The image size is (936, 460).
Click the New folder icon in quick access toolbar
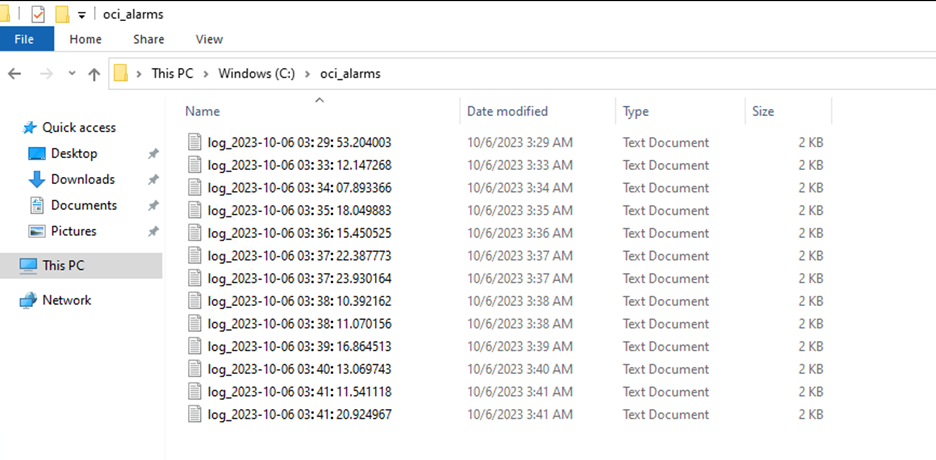[x=61, y=14]
